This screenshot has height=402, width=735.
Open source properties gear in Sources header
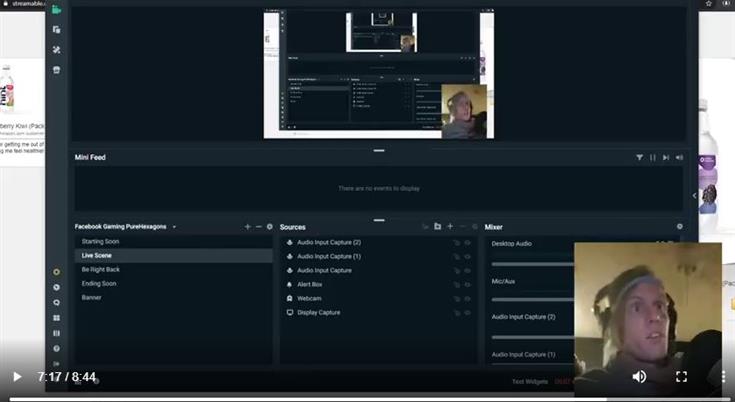coord(474,227)
